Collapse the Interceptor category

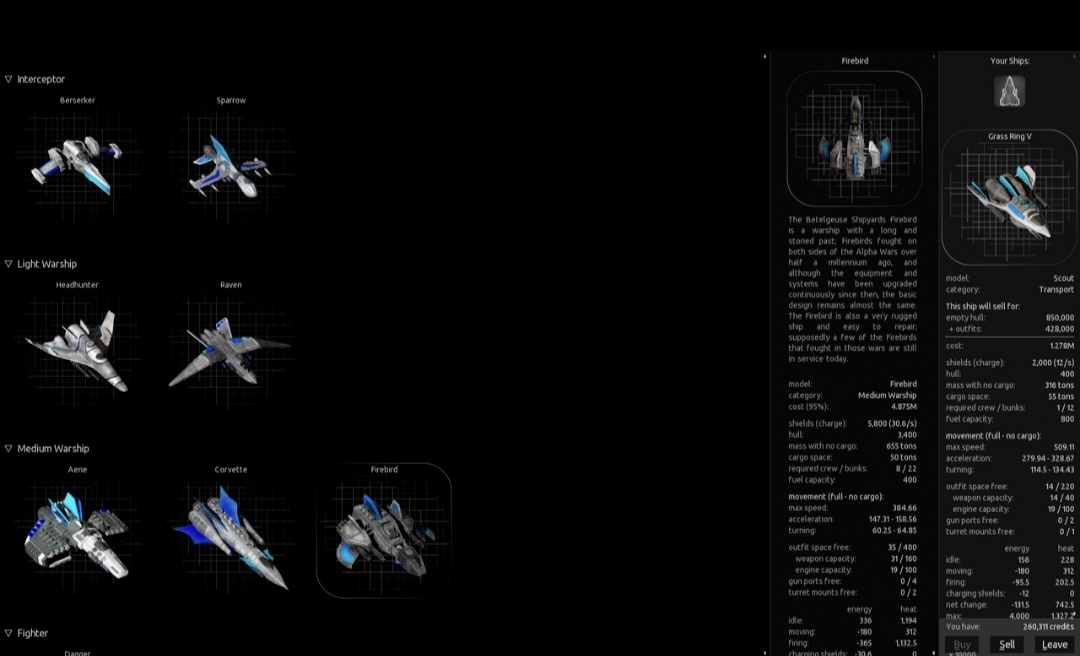pyautogui.click(x=9, y=79)
